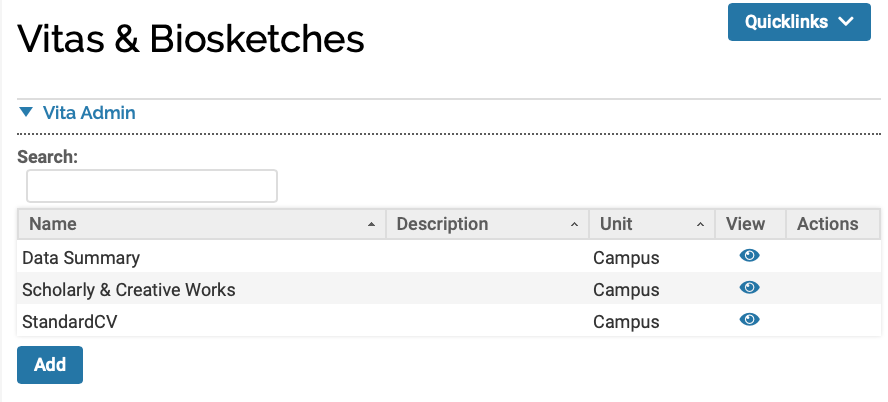Viewport: 888px width, 402px height.
Task: Sort table by Unit column arrow
Action: pos(701,225)
